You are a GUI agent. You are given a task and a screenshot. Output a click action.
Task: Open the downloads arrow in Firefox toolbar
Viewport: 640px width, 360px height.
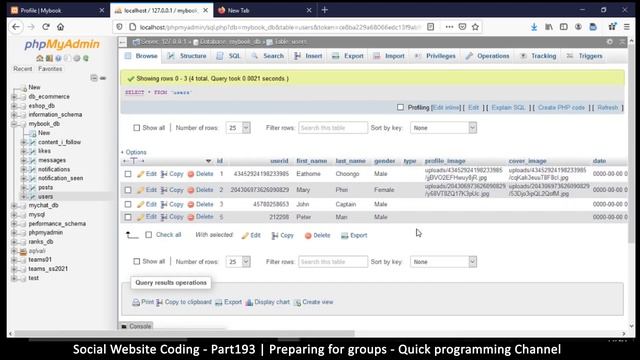tap(534, 27)
